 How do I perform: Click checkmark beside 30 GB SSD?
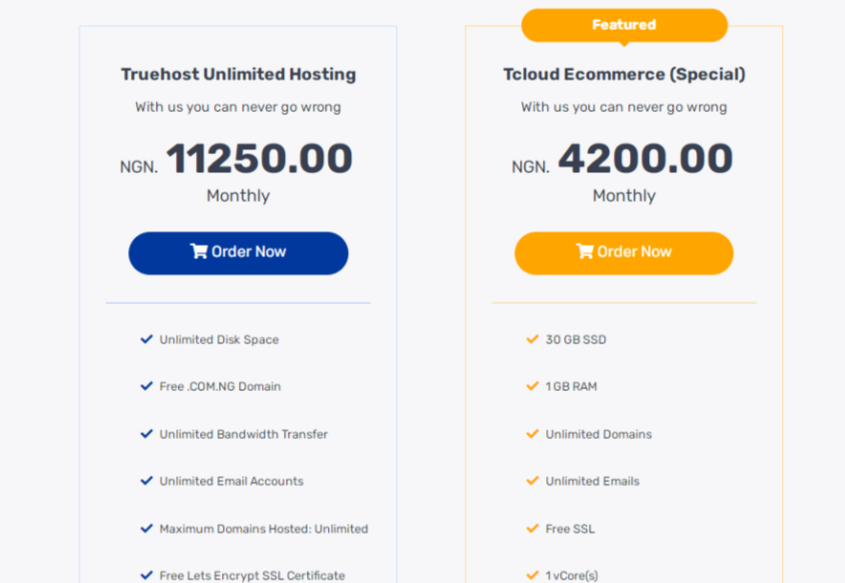pyautogui.click(x=532, y=339)
